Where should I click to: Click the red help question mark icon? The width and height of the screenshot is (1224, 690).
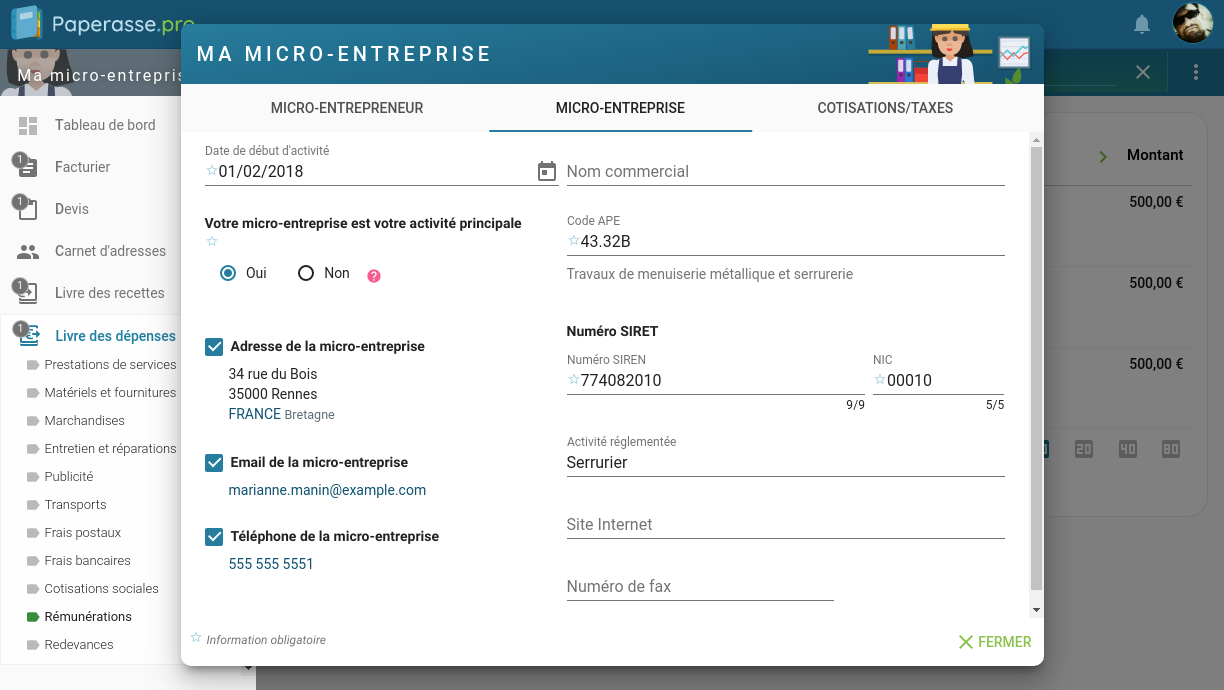point(374,275)
